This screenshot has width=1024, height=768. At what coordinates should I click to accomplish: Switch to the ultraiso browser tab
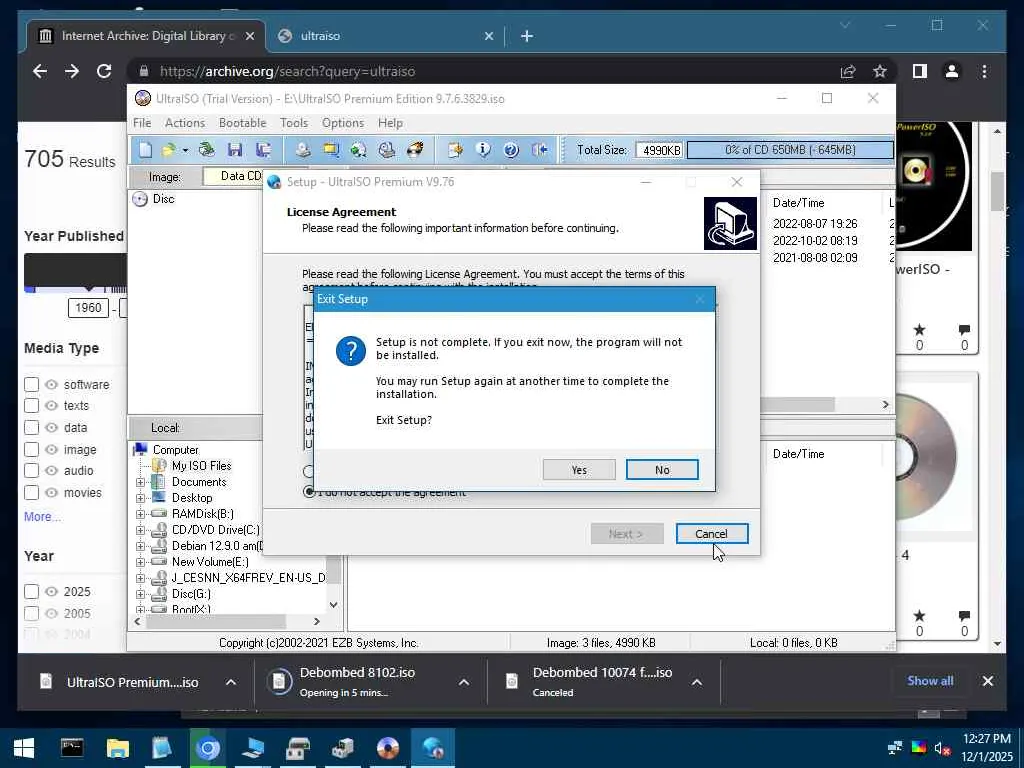tap(385, 36)
